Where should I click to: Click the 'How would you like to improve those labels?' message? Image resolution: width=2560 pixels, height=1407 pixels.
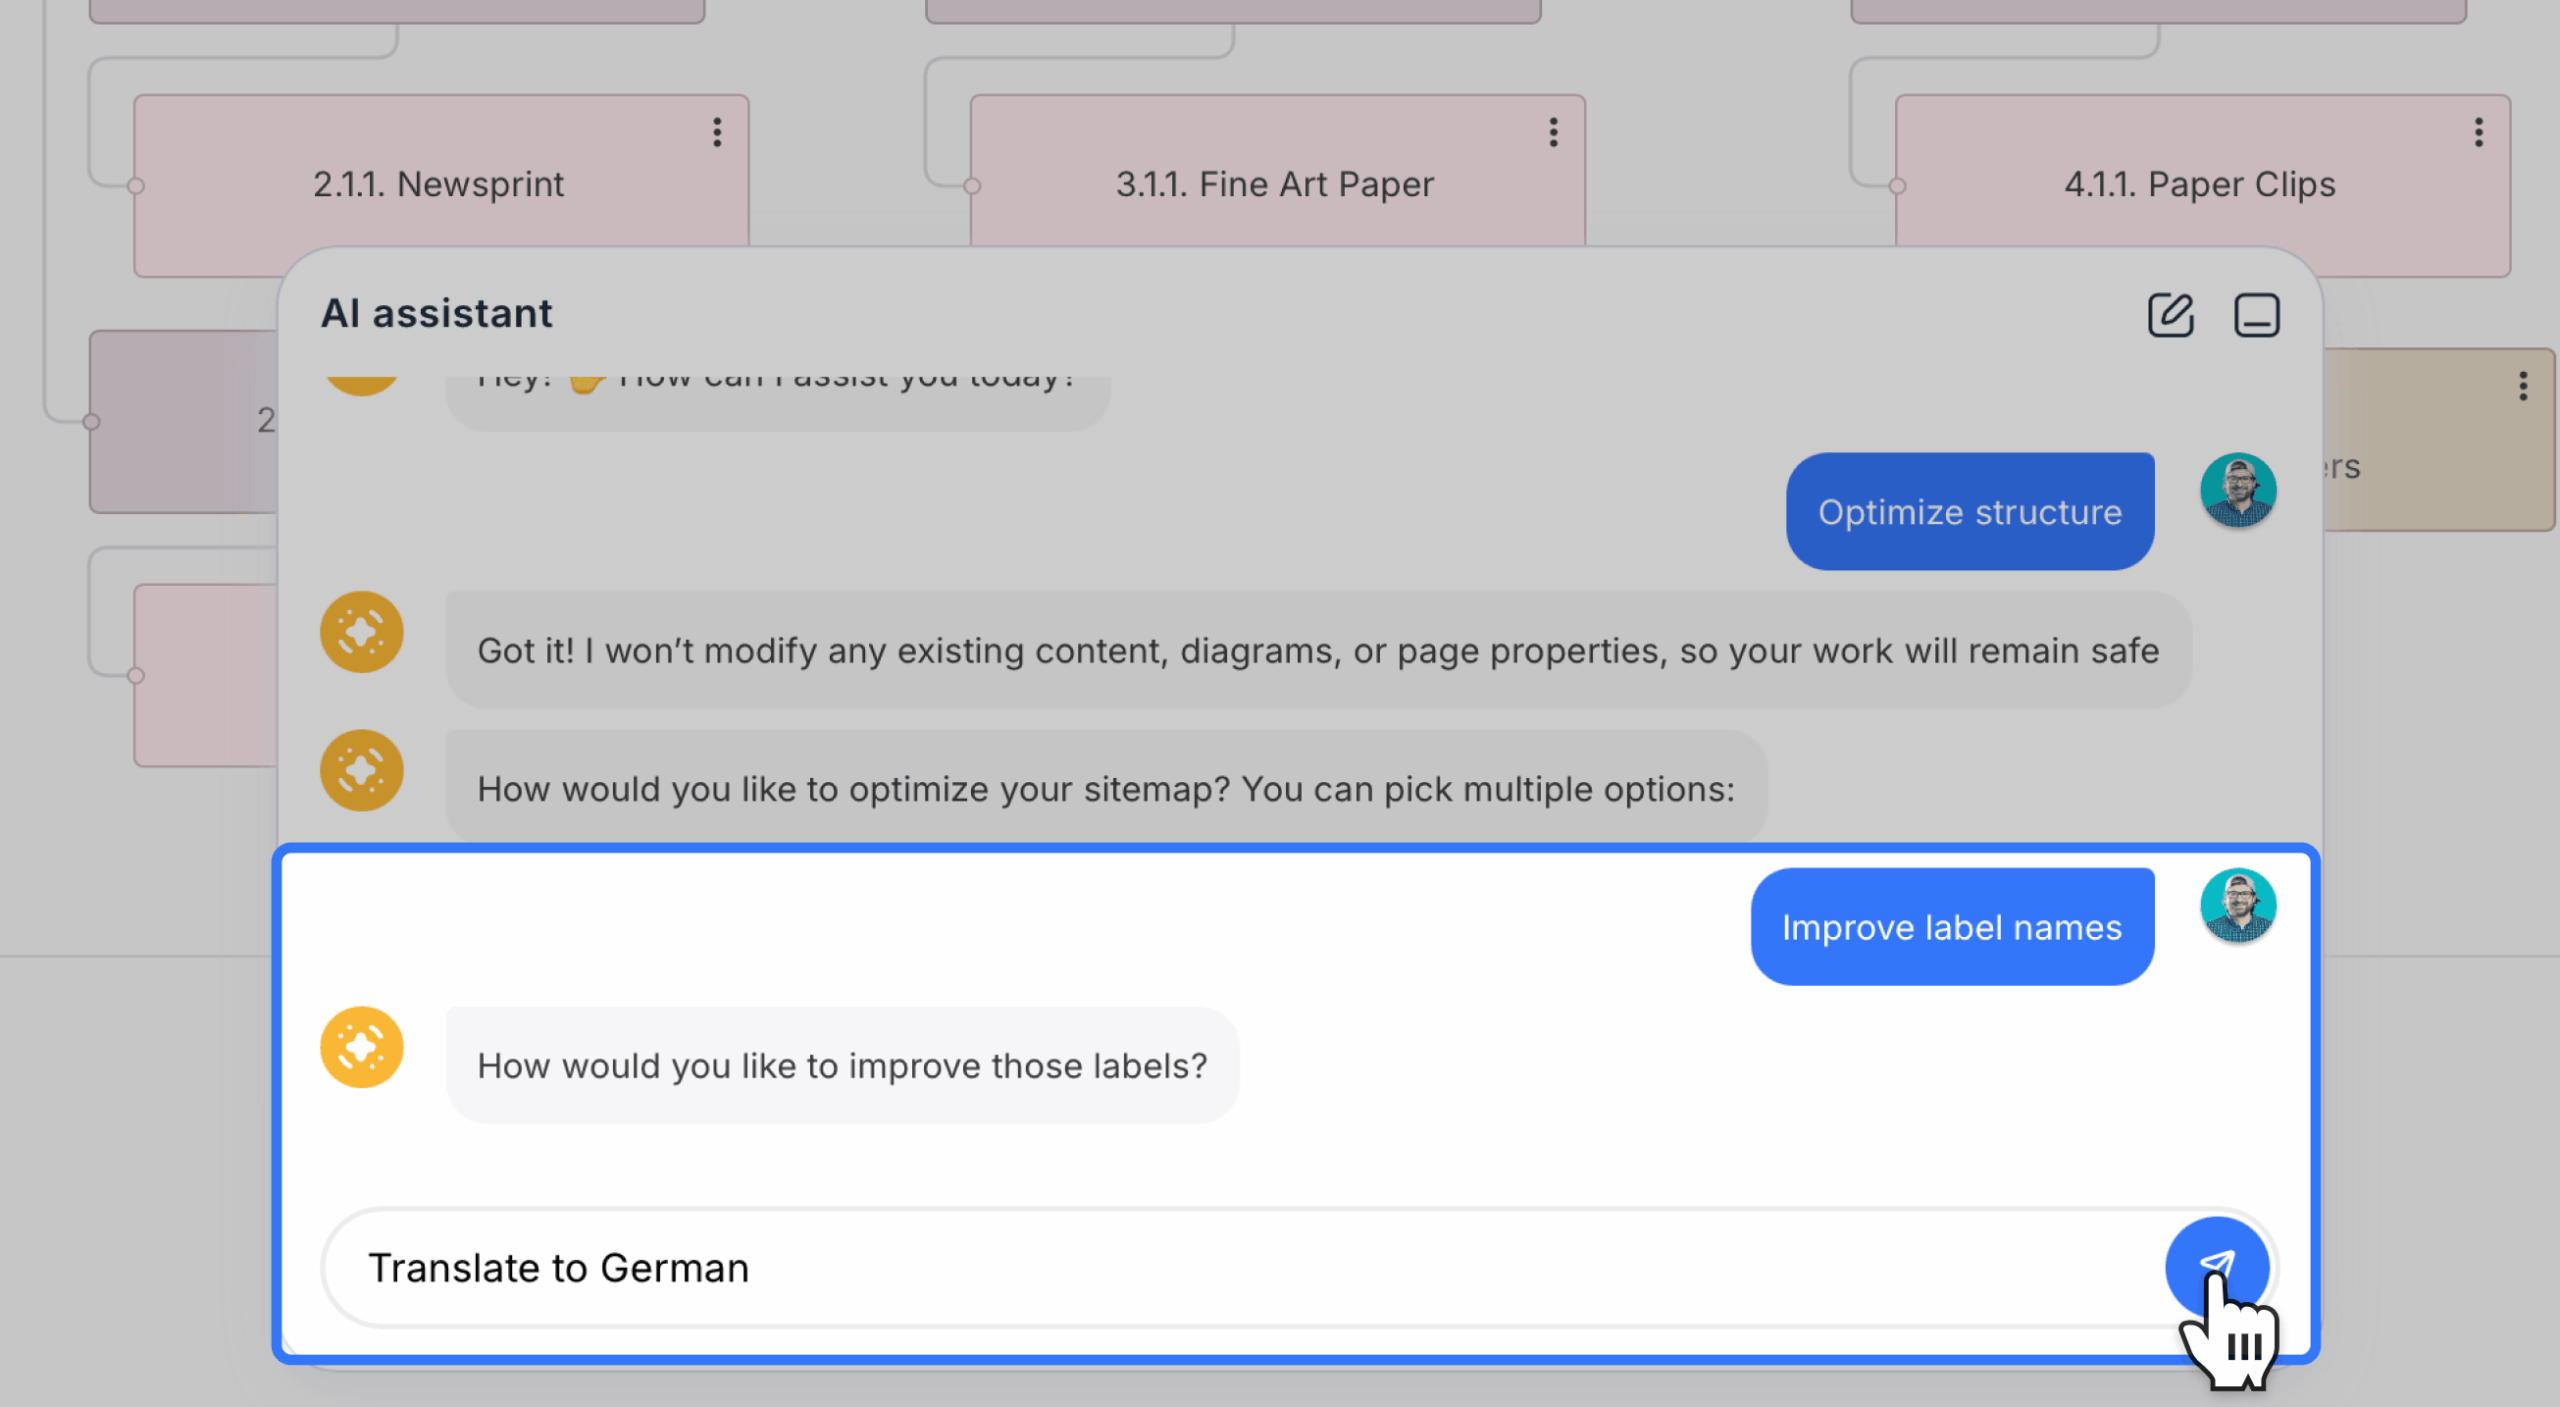pyautogui.click(x=842, y=1066)
